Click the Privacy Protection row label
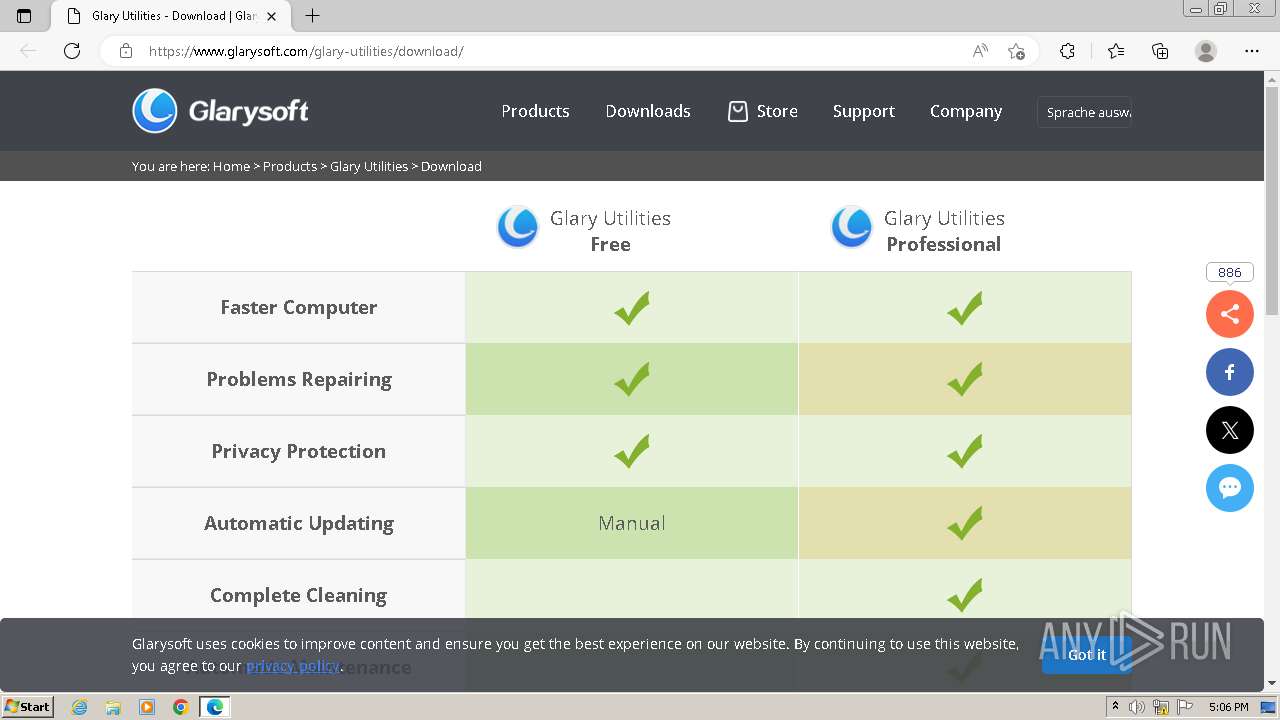 tap(299, 451)
